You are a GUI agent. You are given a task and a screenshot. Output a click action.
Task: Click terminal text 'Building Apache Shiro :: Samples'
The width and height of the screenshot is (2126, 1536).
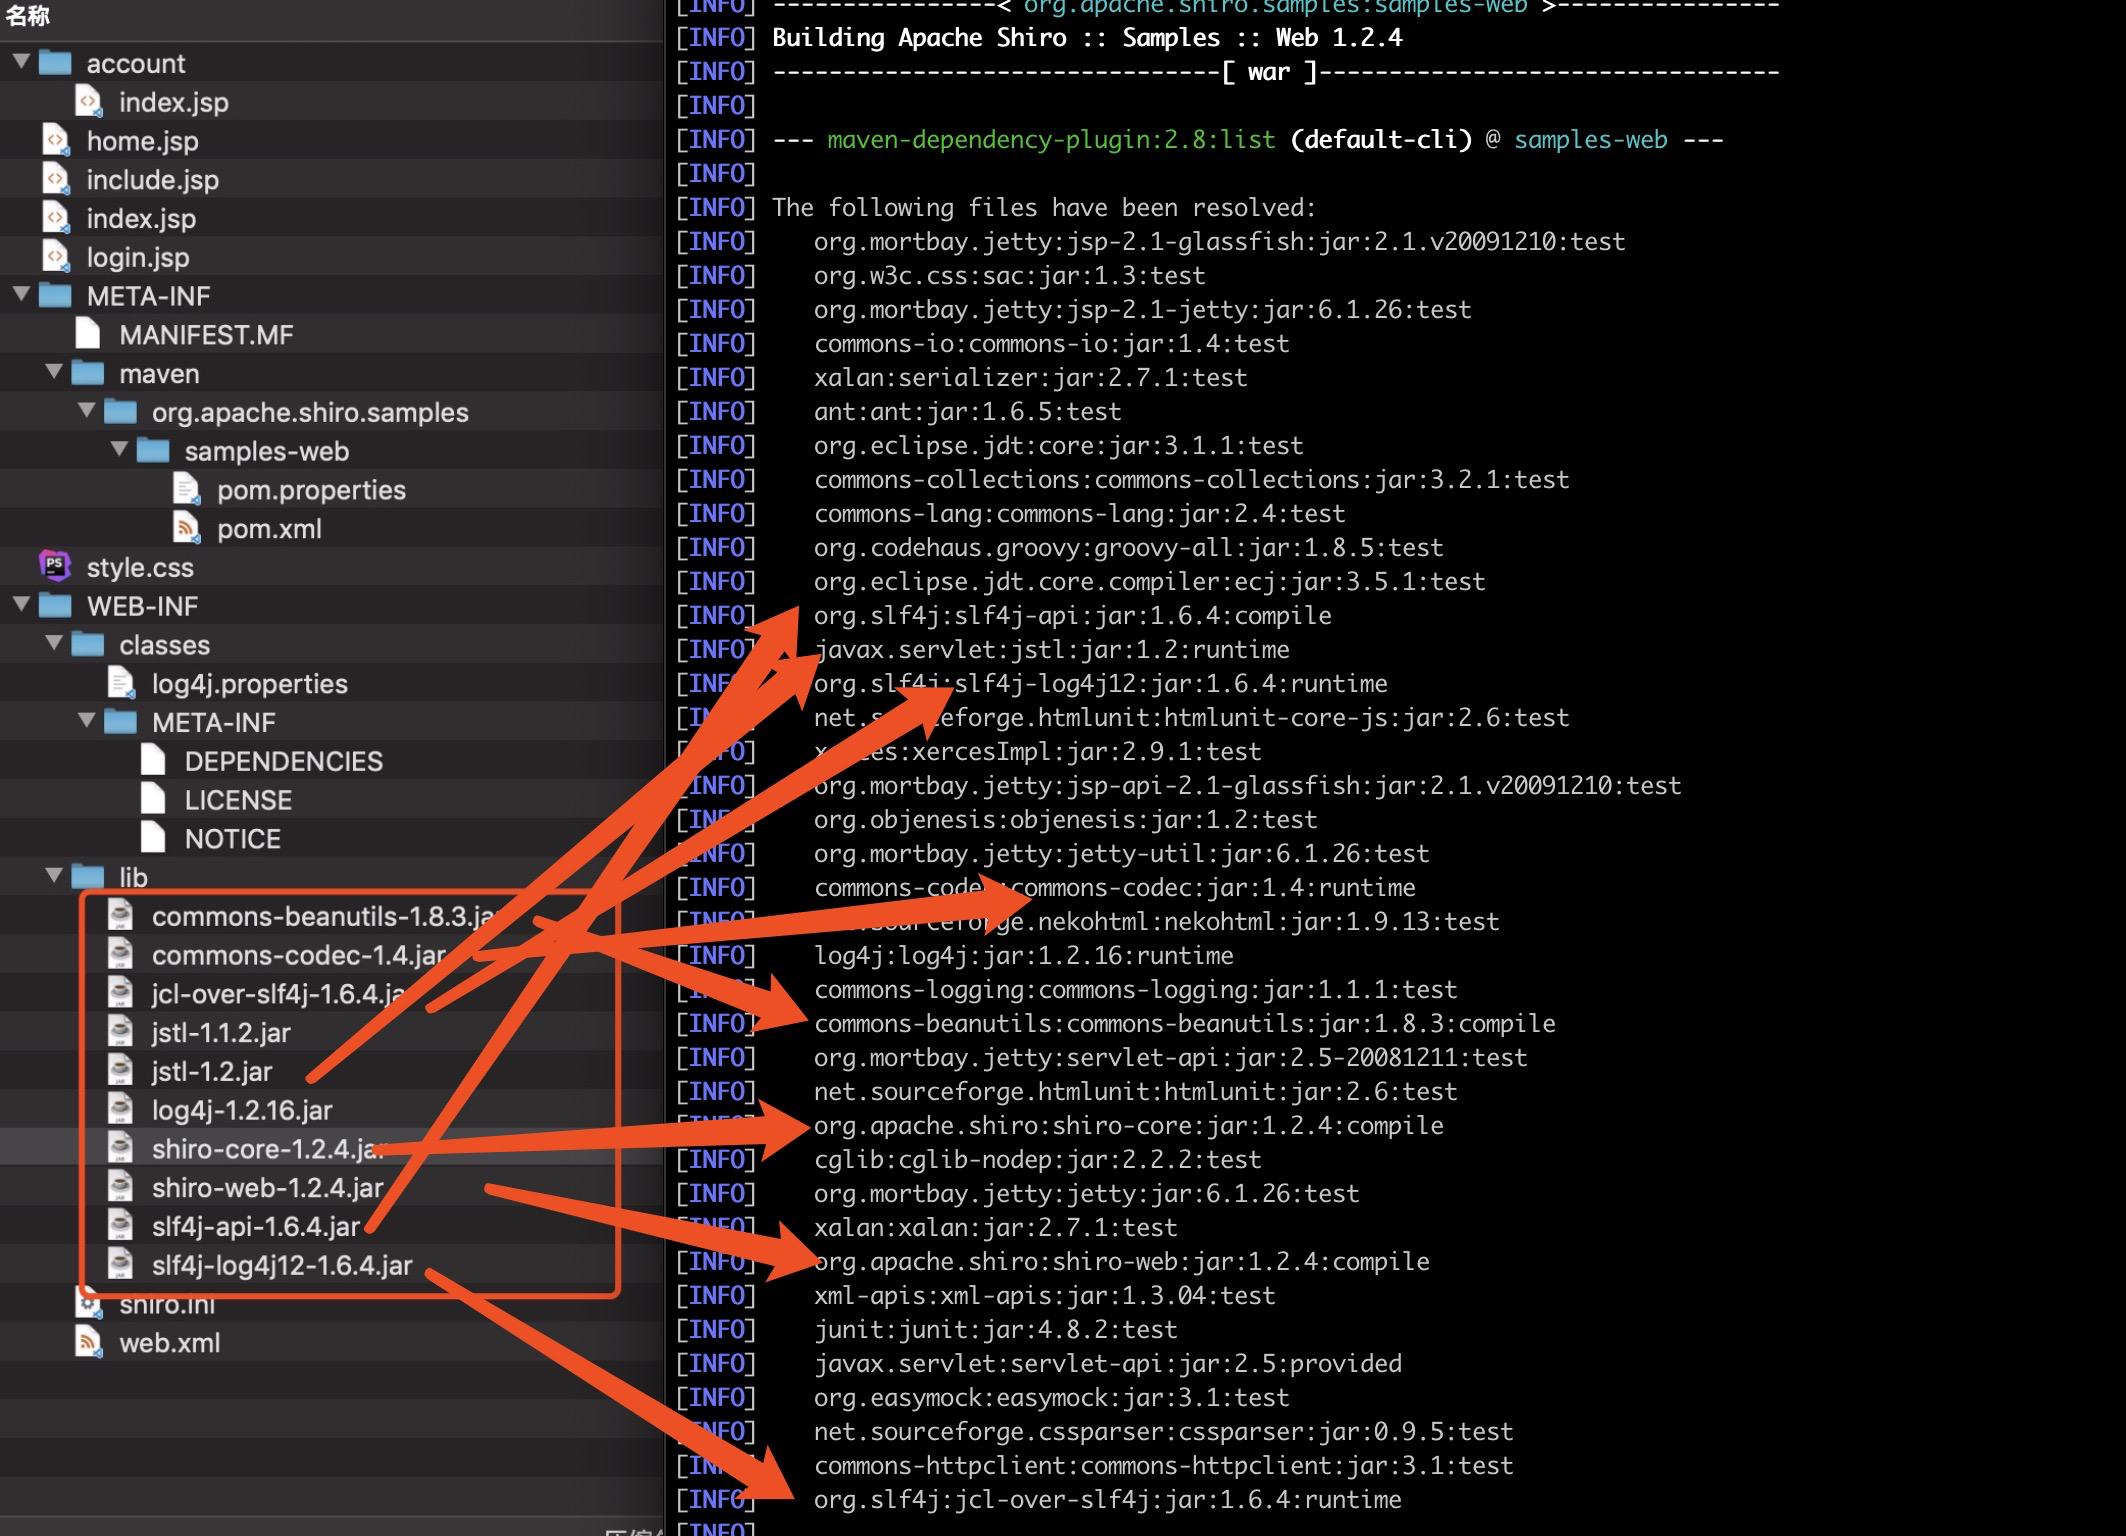click(x=996, y=38)
